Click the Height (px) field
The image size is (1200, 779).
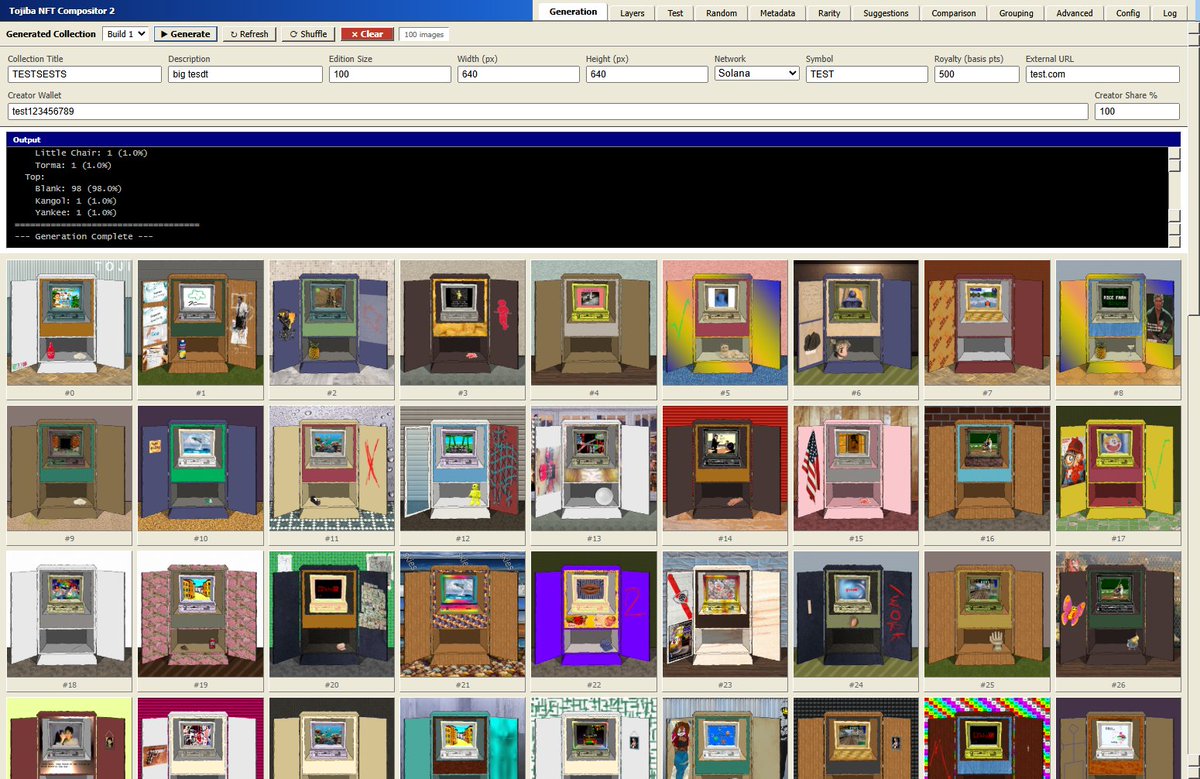point(647,74)
